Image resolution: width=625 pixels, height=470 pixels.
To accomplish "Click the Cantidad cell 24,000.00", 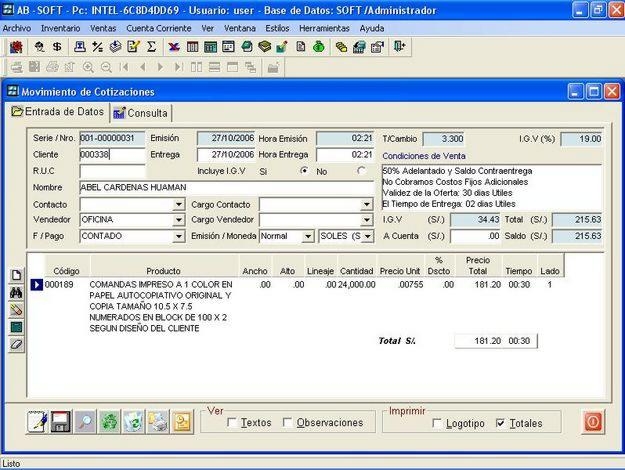I will click(356, 285).
